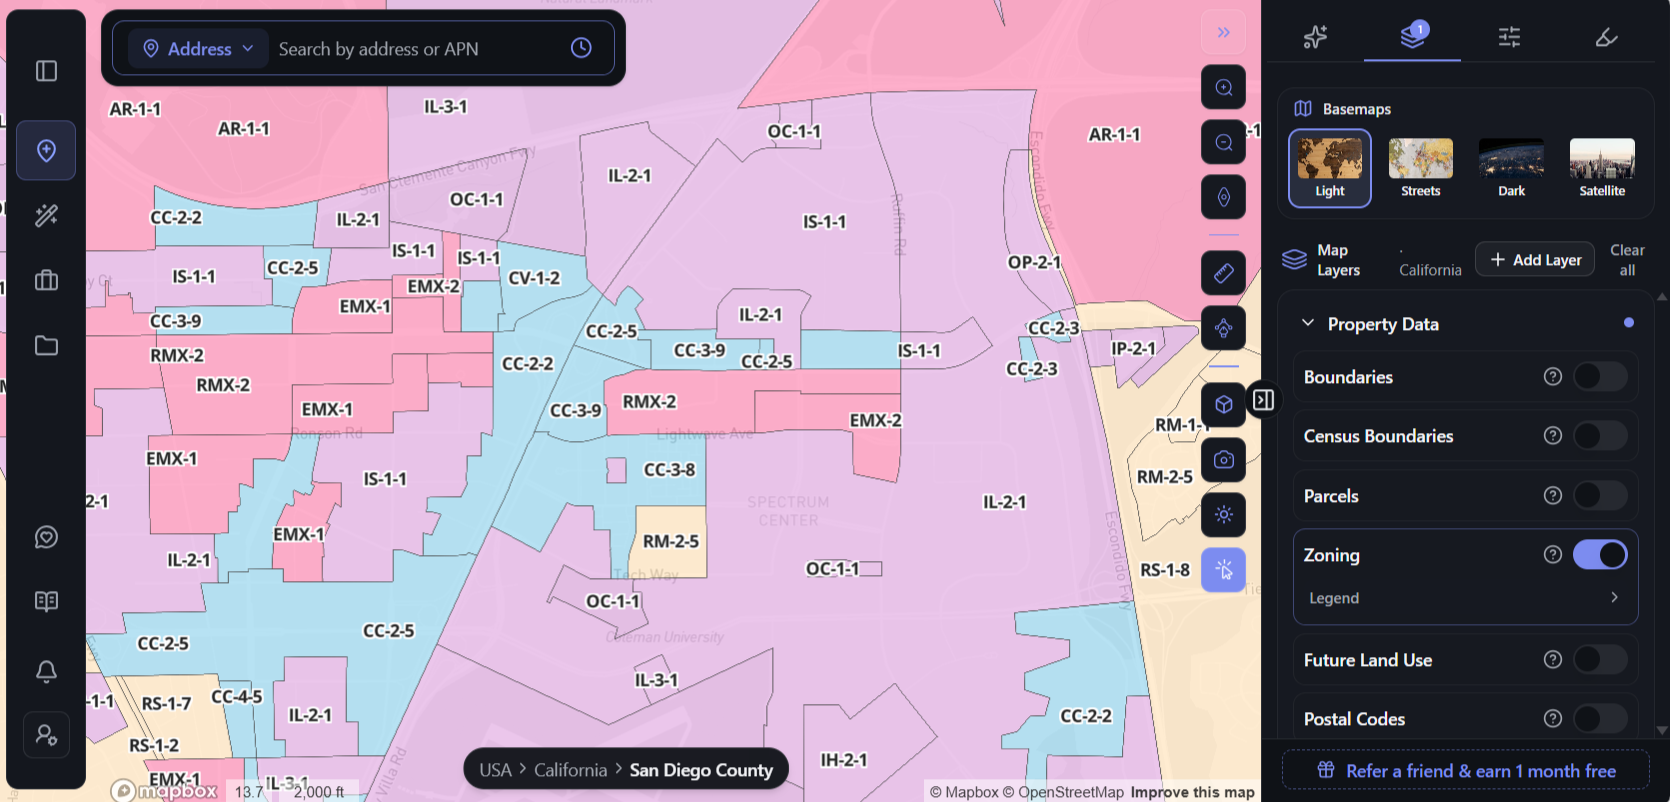Open search history clock icon
The height and width of the screenshot is (802, 1670).
581,48
